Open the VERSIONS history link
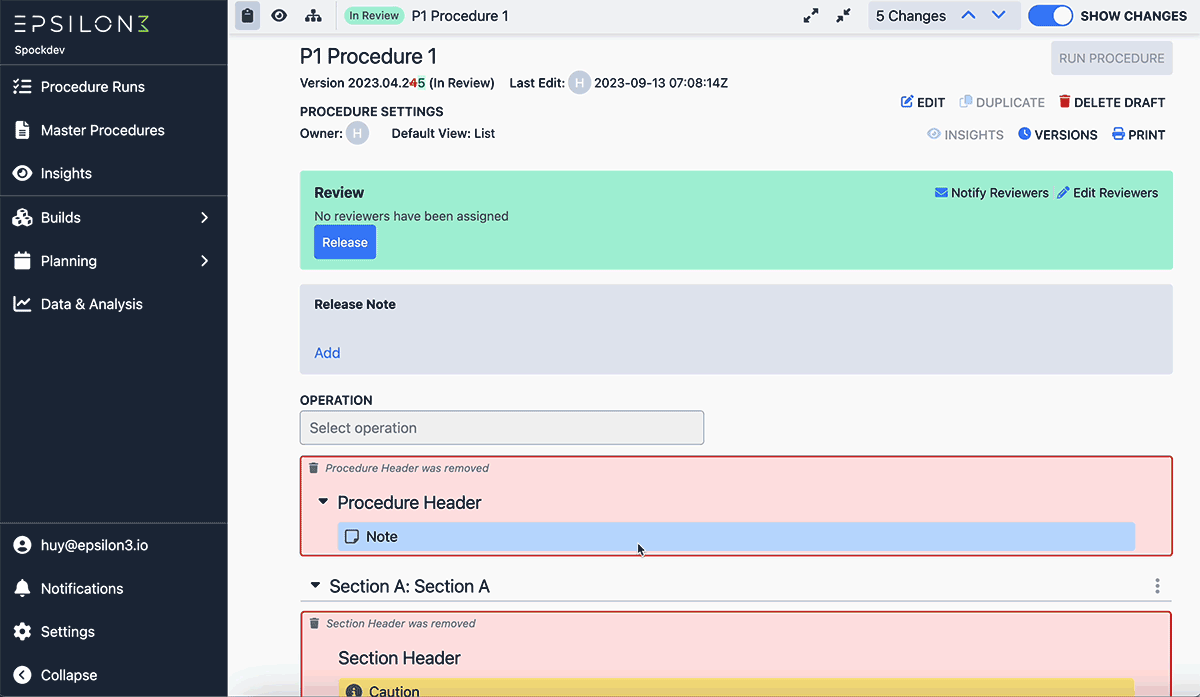The height and width of the screenshot is (697, 1200). pos(1058,134)
